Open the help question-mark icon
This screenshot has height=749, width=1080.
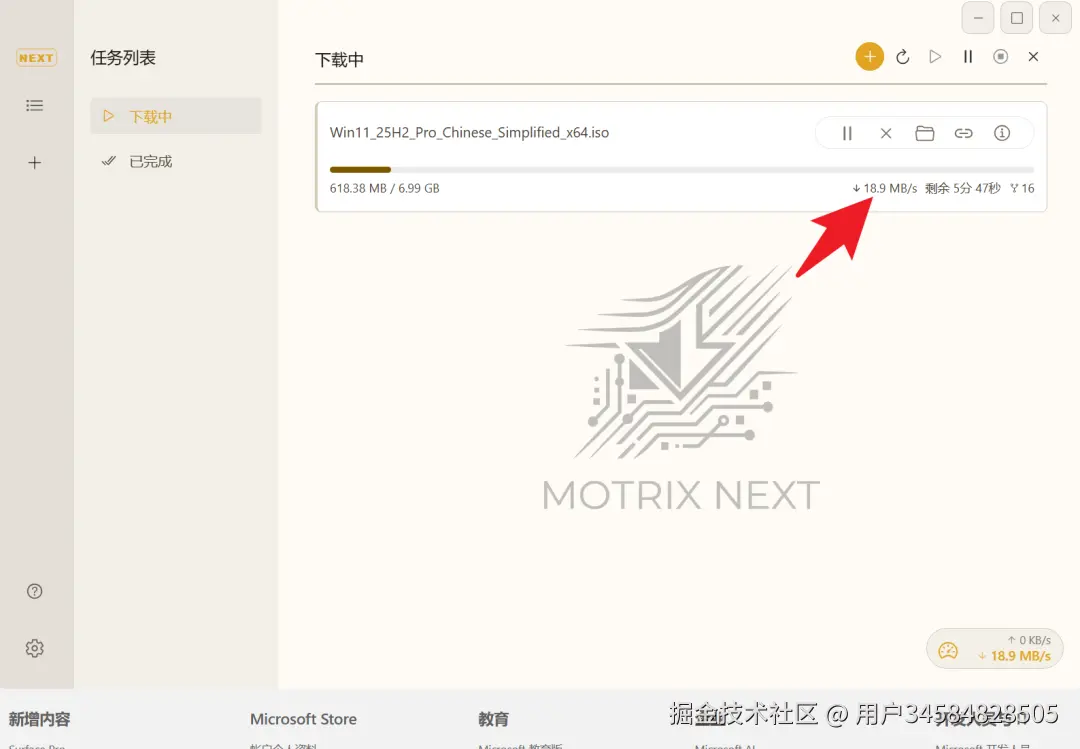tap(34, 591)
